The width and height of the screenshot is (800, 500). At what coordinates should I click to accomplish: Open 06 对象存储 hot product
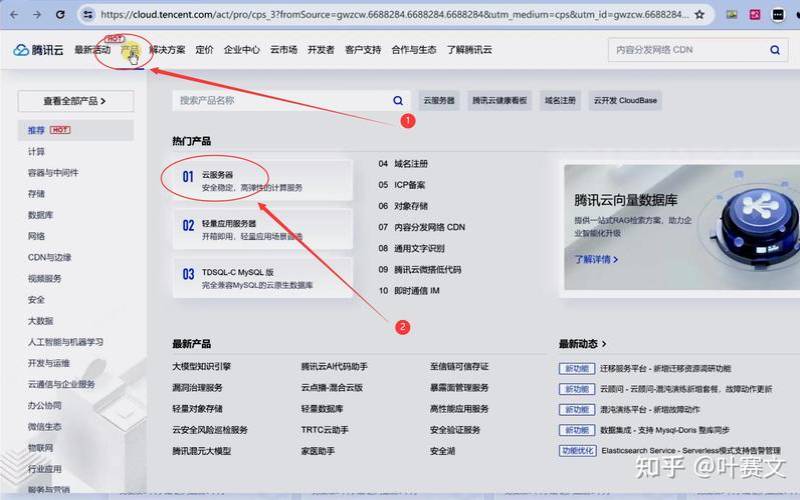click(x=403, y=206)
